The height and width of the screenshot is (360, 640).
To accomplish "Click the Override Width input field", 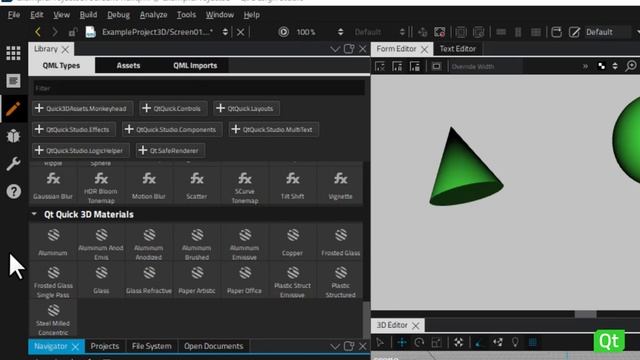I will pos(485,66).
